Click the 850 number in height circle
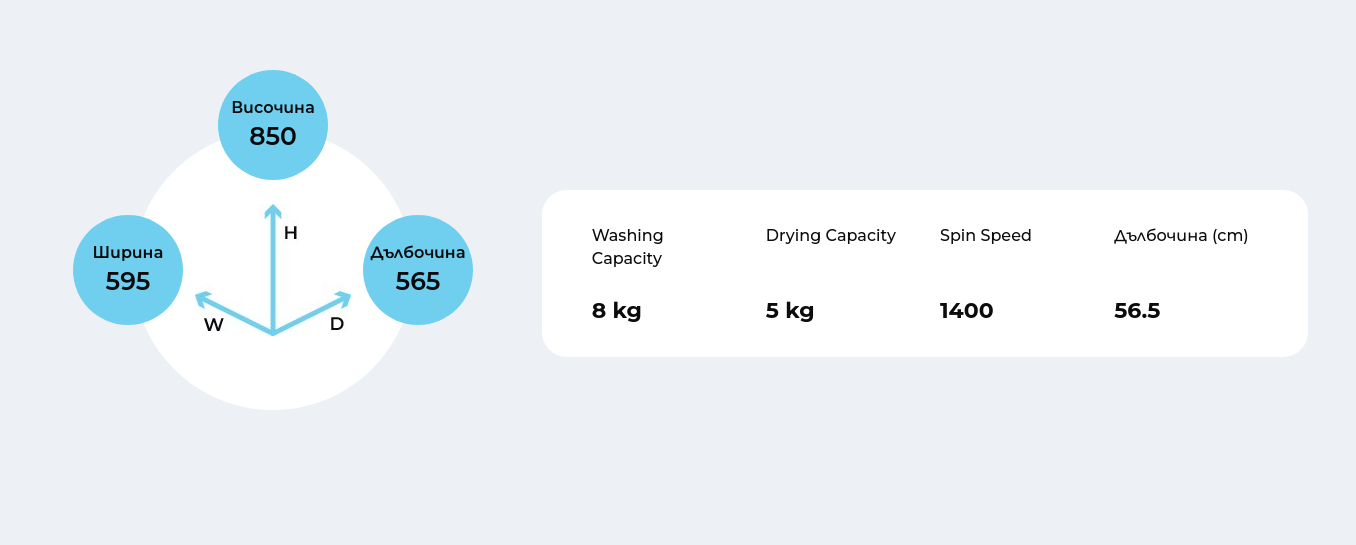Screen dimensions: 1356x545 point(273,137)
